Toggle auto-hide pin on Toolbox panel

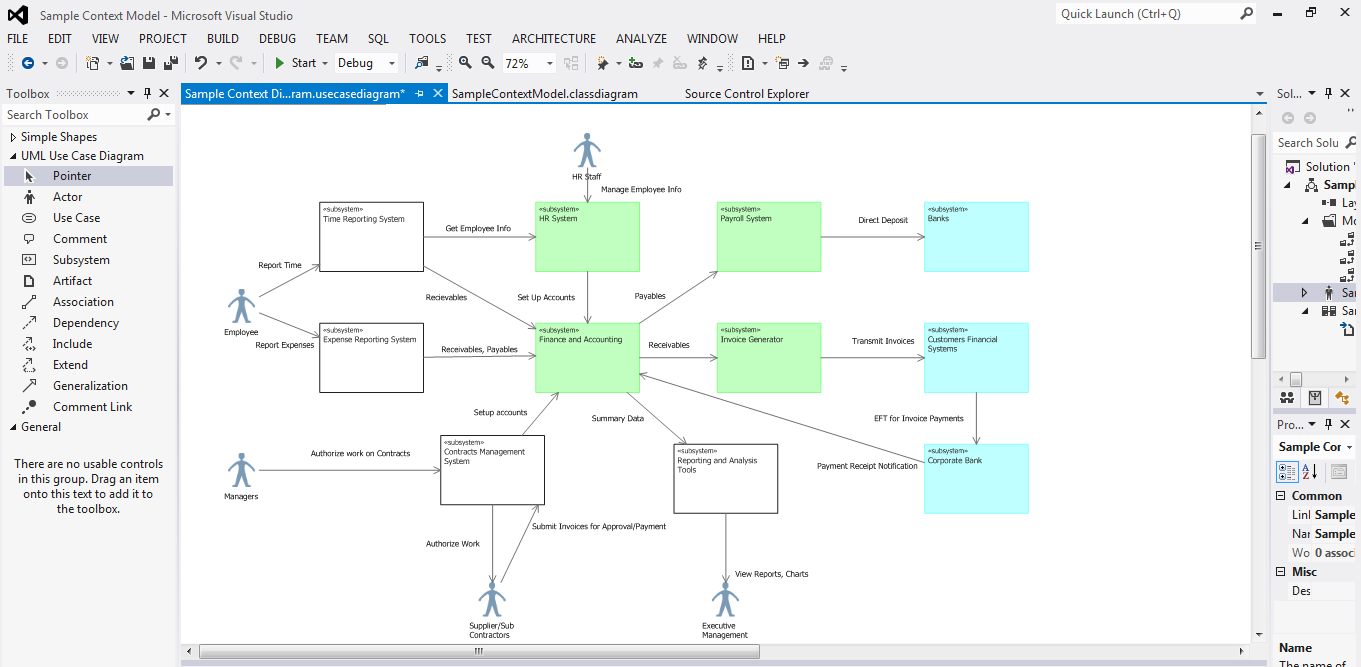pyautogui.click(x=147, y=94)
